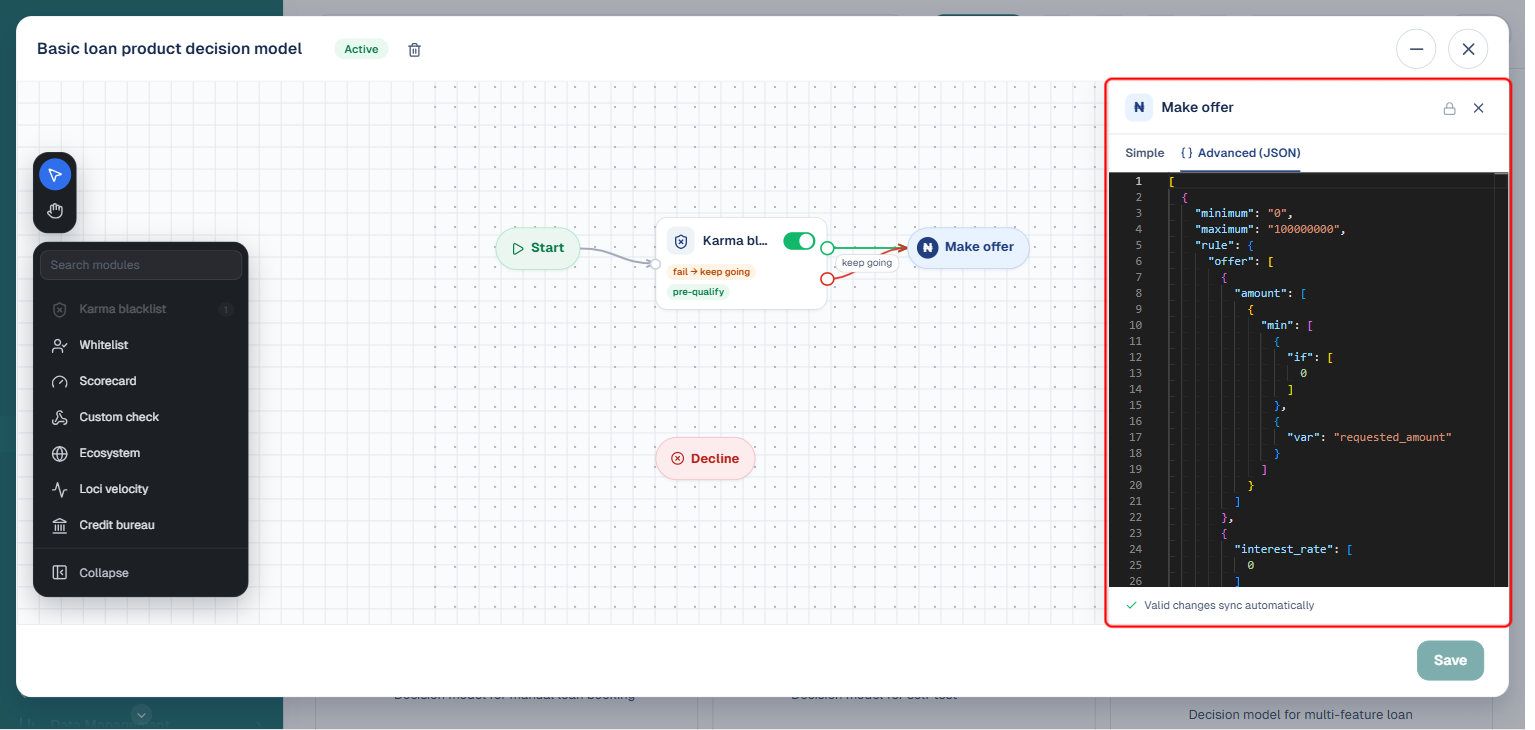Click the 'fail → keep going' tag

(711, 272)
